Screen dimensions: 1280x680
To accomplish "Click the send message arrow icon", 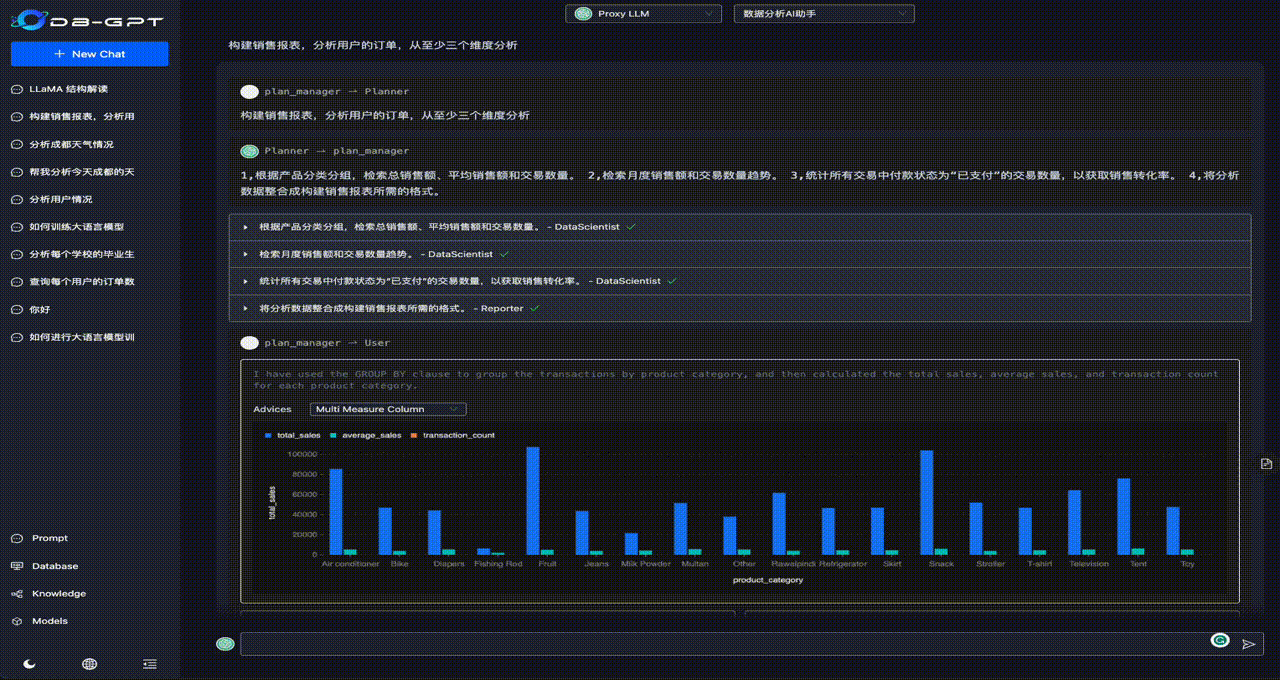I will [1248, 644].
